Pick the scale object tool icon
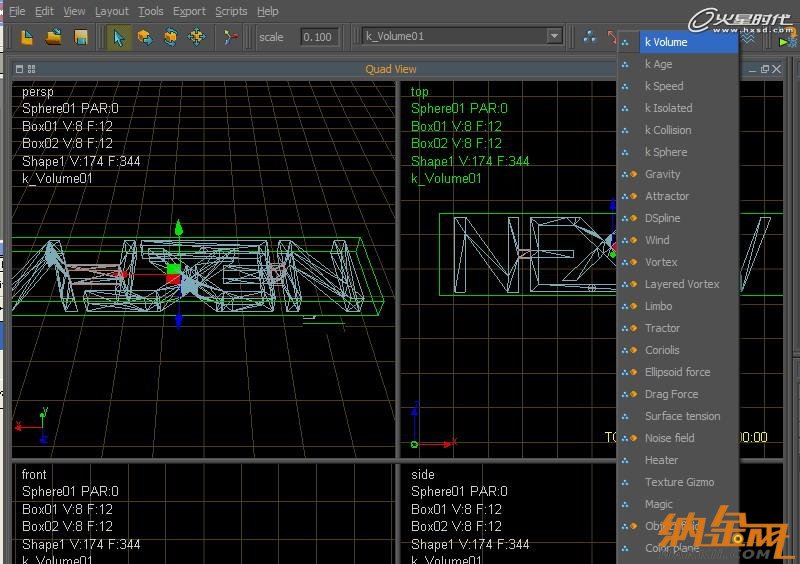800x564 pixels. (197, 37)
